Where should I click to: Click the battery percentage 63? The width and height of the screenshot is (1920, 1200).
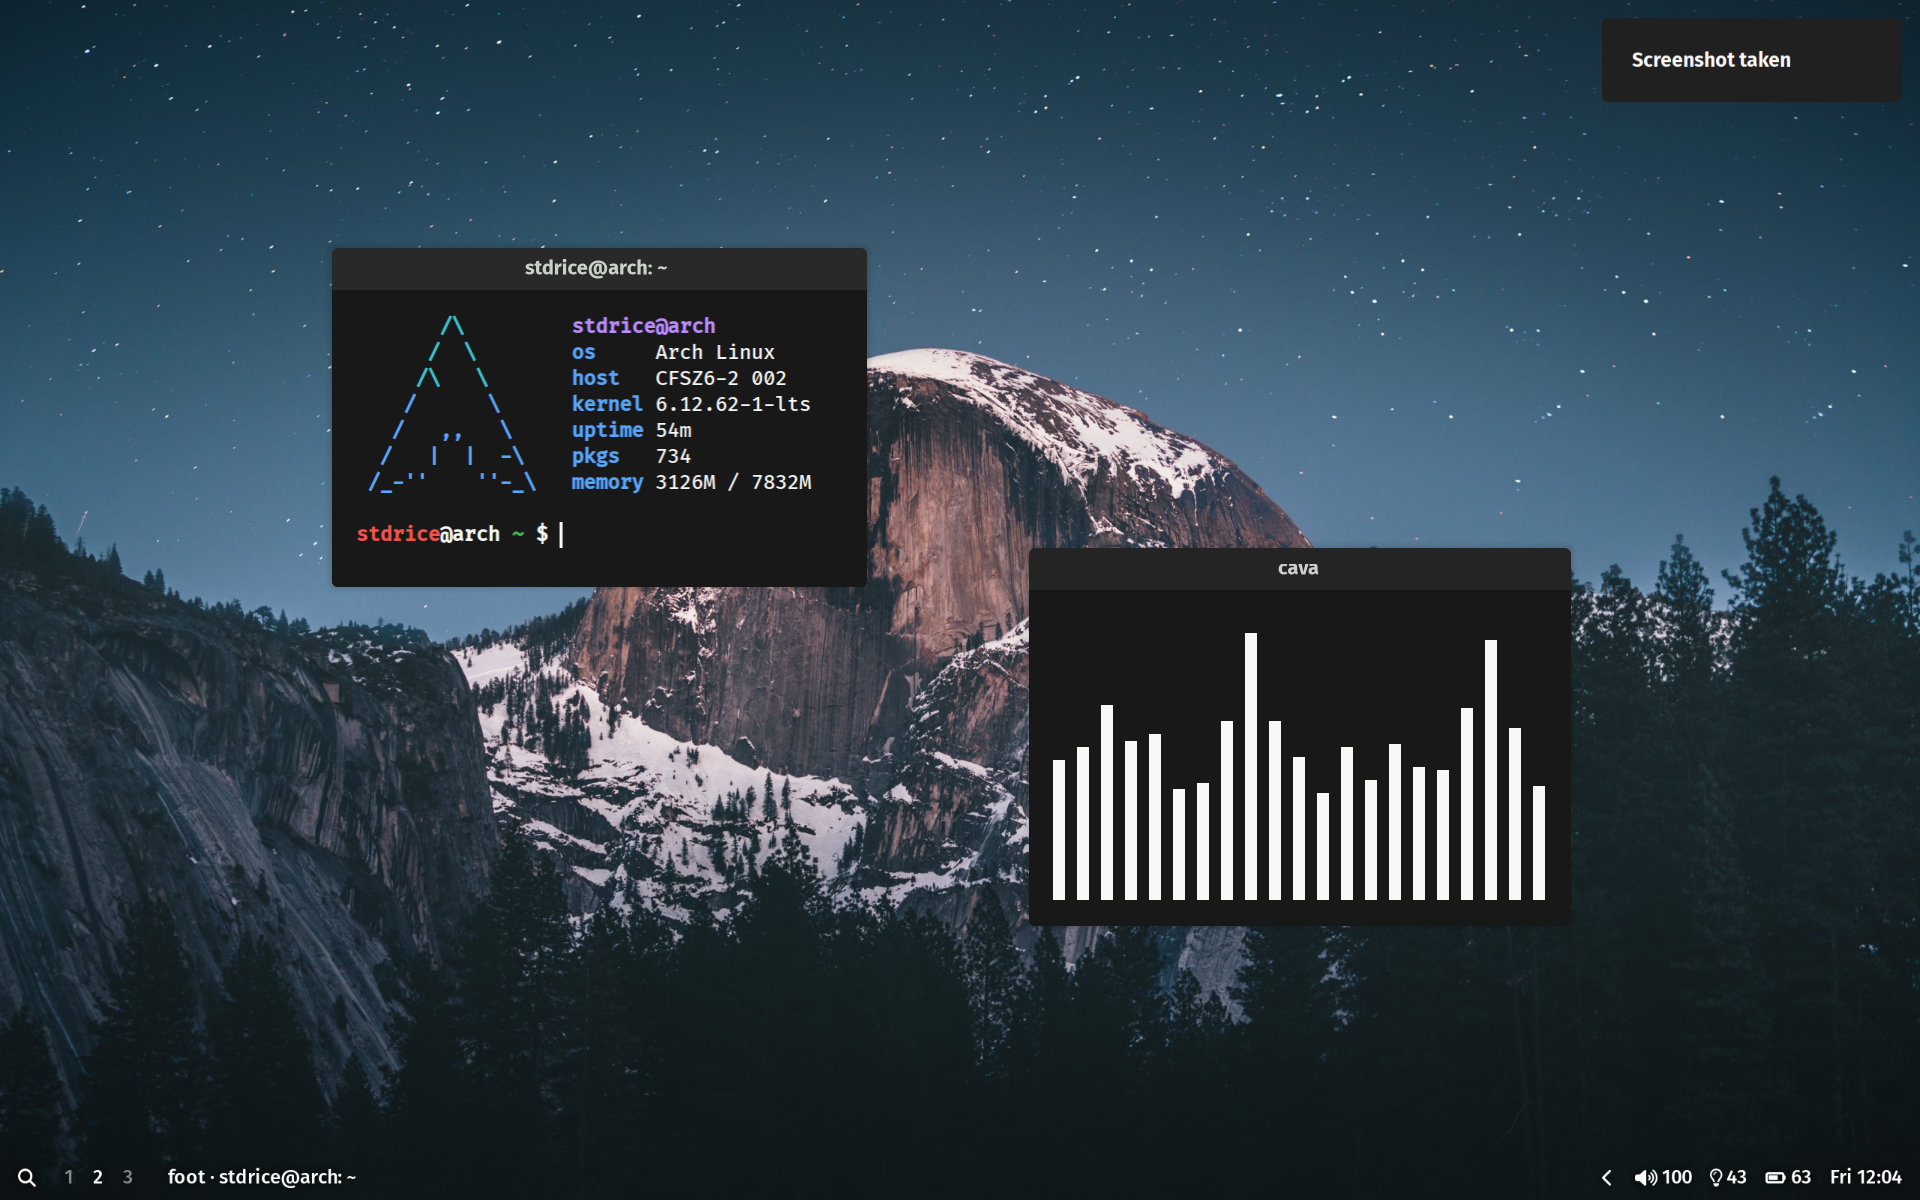[x=1801, y=1177]
